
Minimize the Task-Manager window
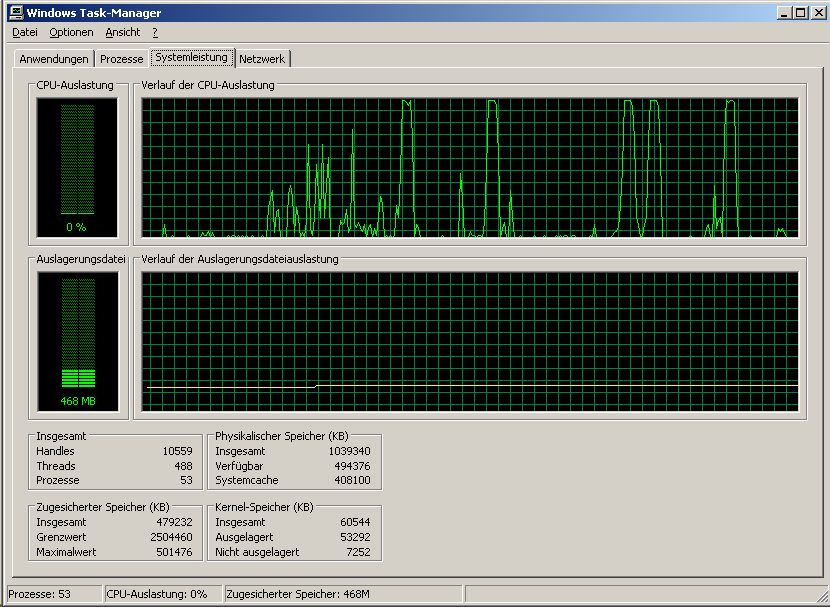(782, 13)
